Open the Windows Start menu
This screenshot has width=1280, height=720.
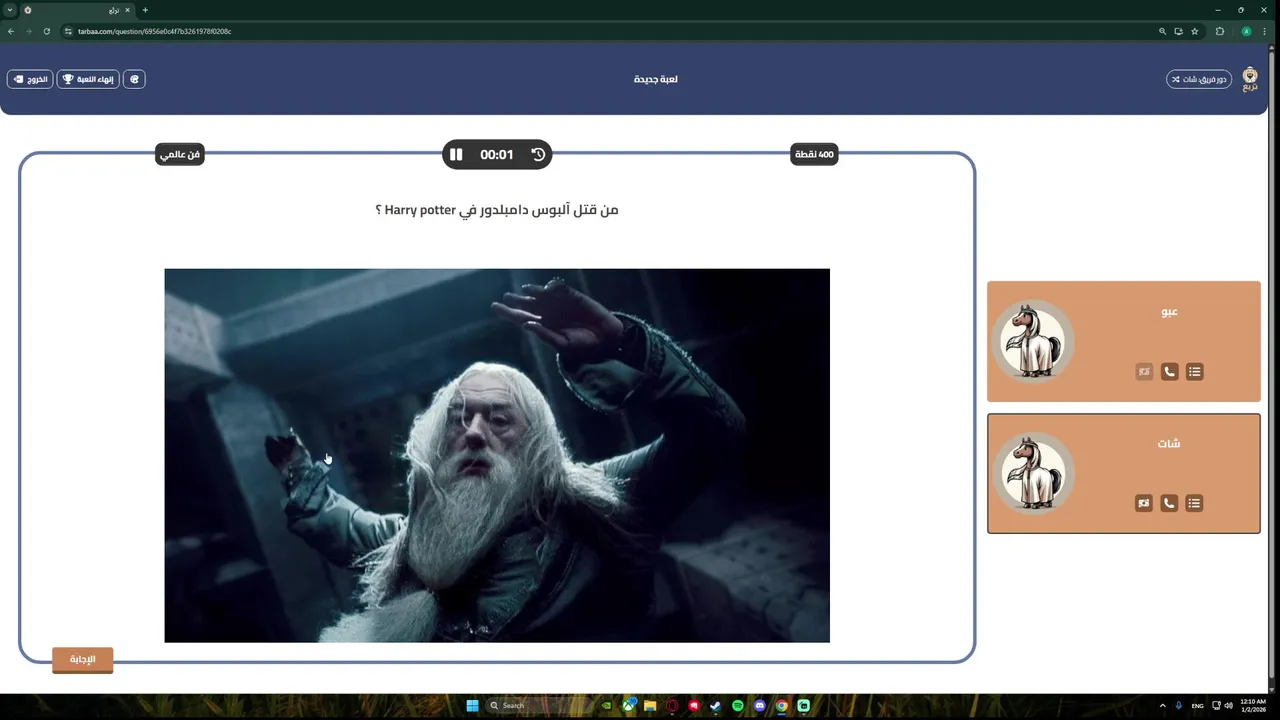click(472, 705)
